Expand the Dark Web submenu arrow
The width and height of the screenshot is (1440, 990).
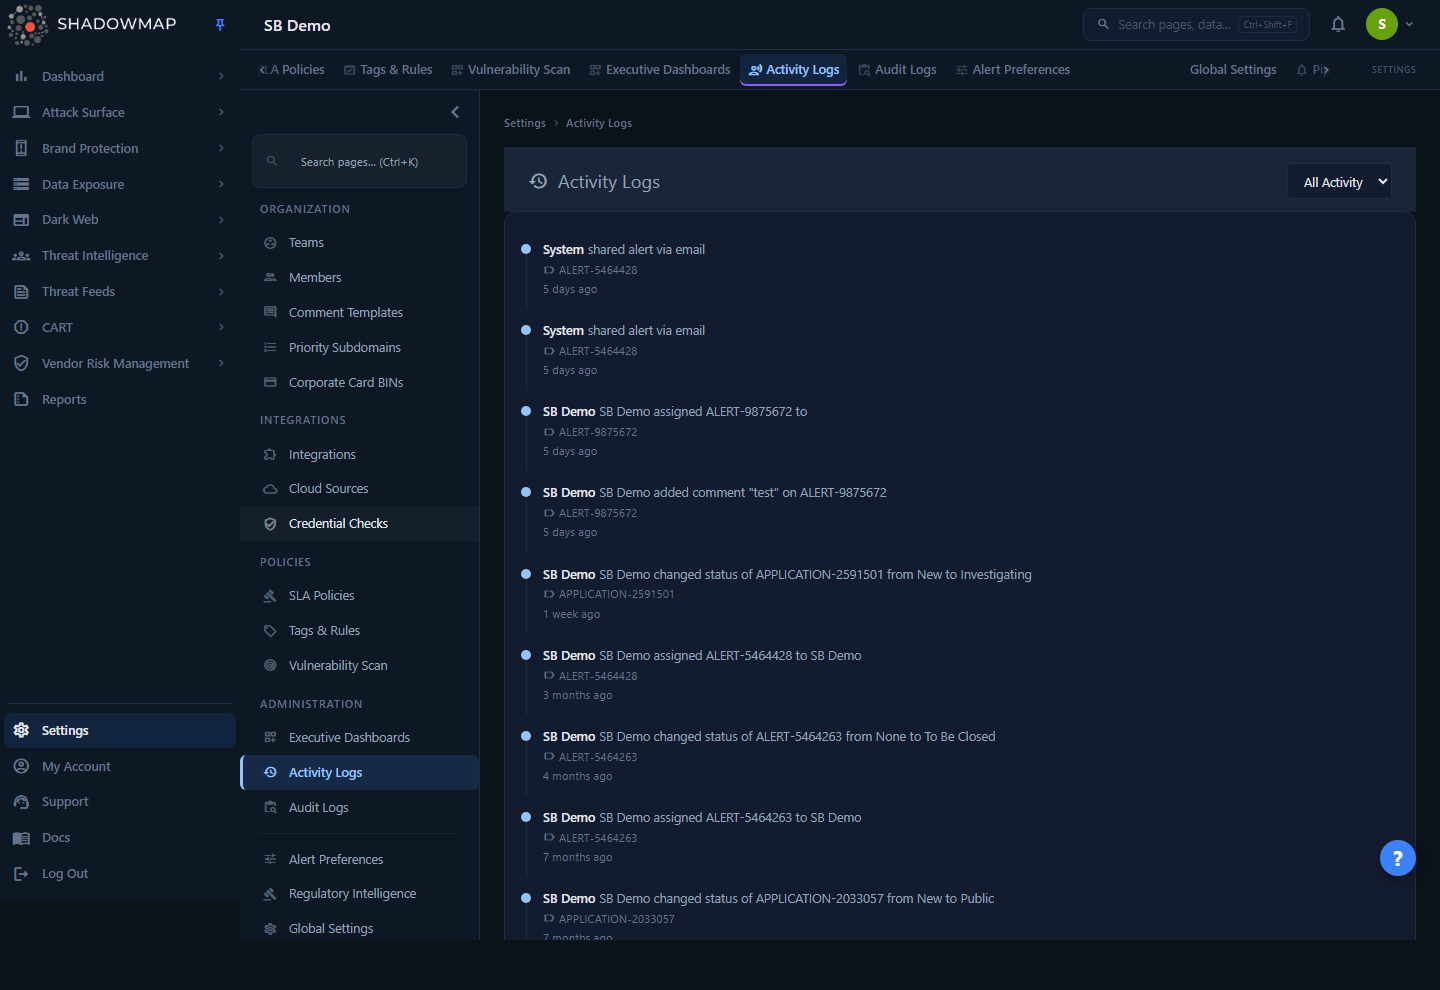[x=221, y=220]
